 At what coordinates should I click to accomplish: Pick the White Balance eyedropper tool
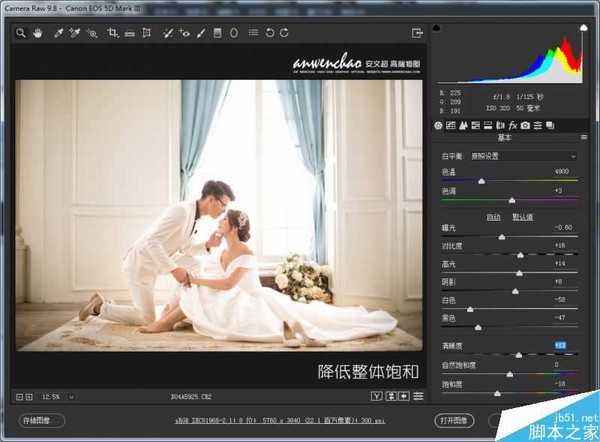tap(58, 33)
